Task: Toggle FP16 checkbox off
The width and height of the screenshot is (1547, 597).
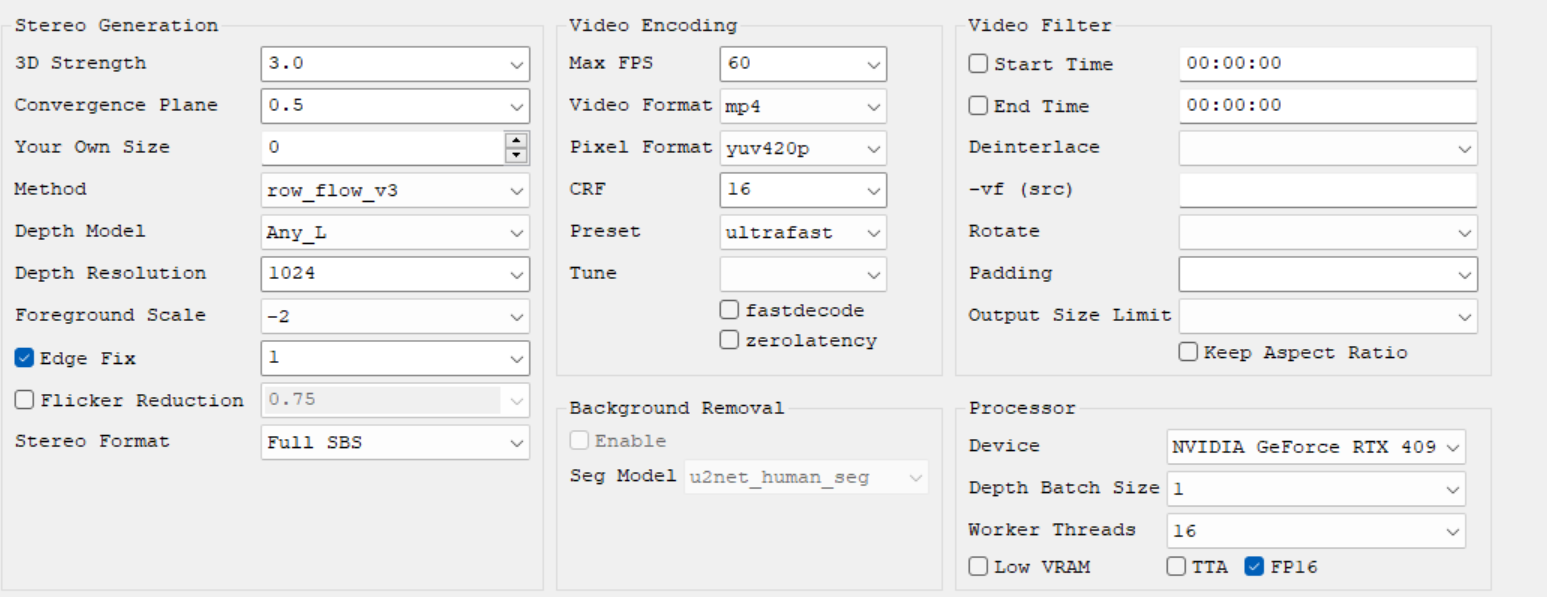Action: click(x=1254, y=567)
